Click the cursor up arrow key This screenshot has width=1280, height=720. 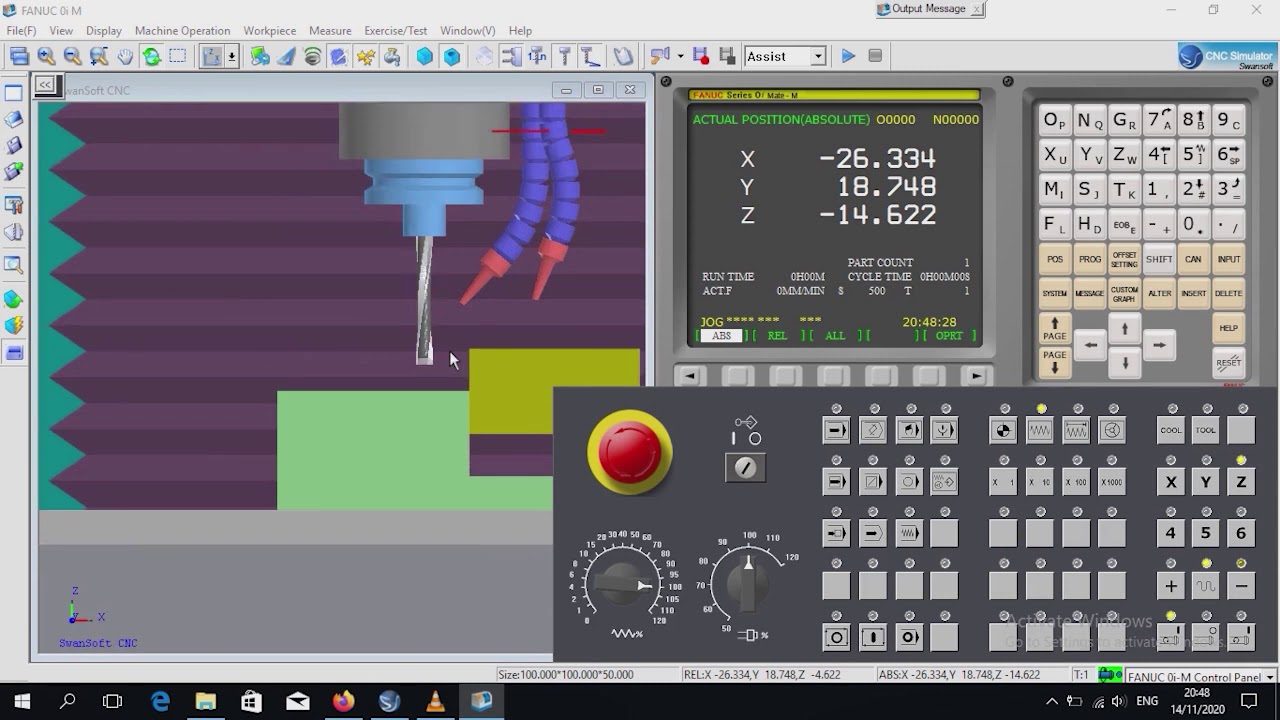pos(1125,328)
